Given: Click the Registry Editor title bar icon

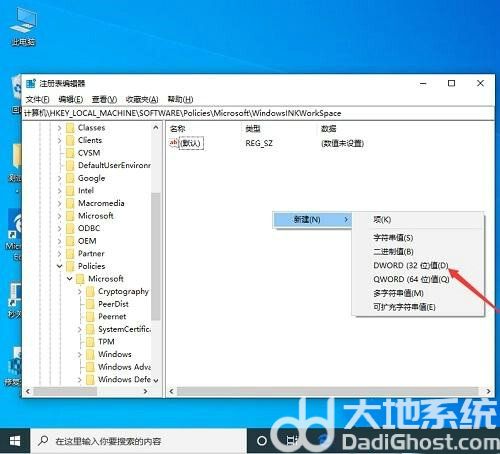Looking at the screenshot, I should coord(31,83).
